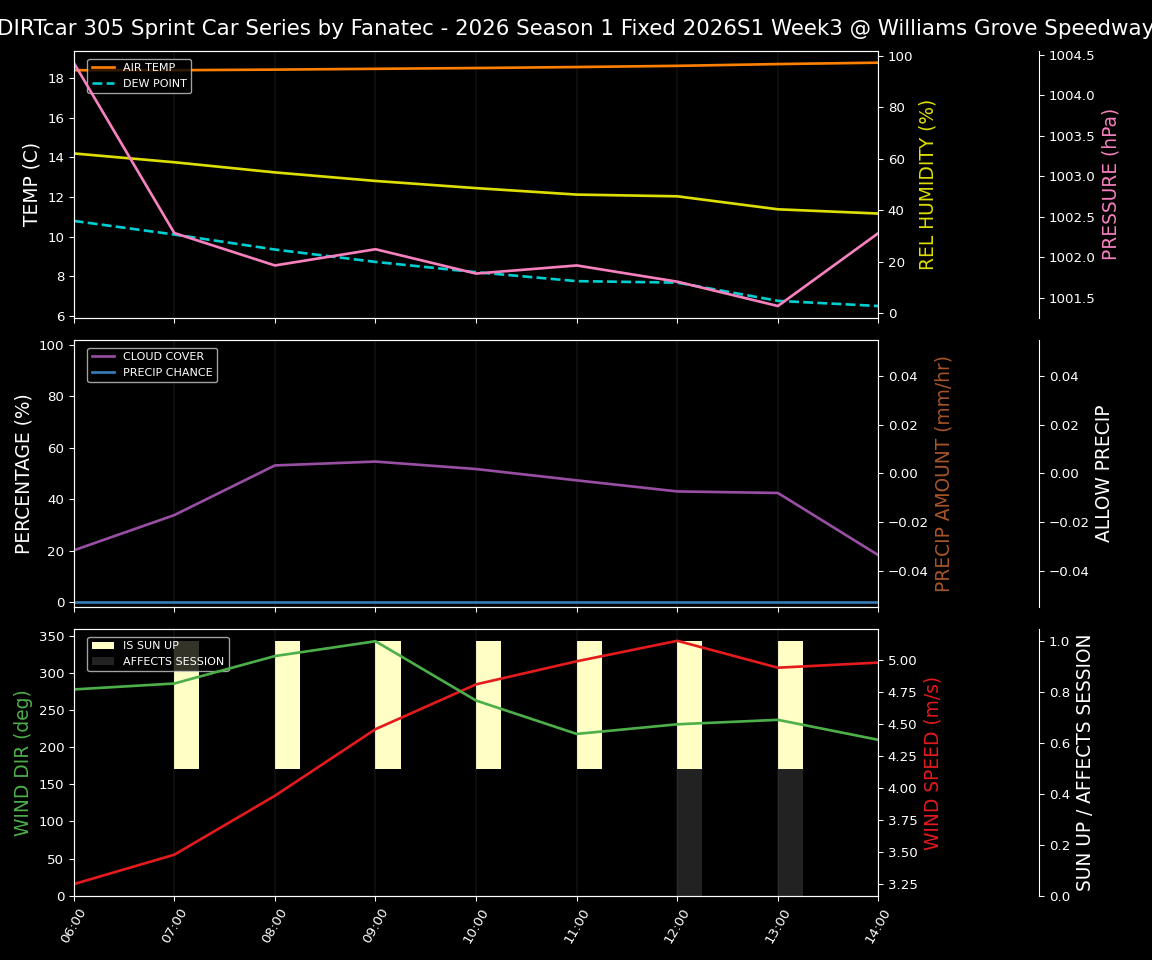Click the REL HUMIDITY axis label
The height and width of the screenshot is (960, 1152).
click(925, 183)
